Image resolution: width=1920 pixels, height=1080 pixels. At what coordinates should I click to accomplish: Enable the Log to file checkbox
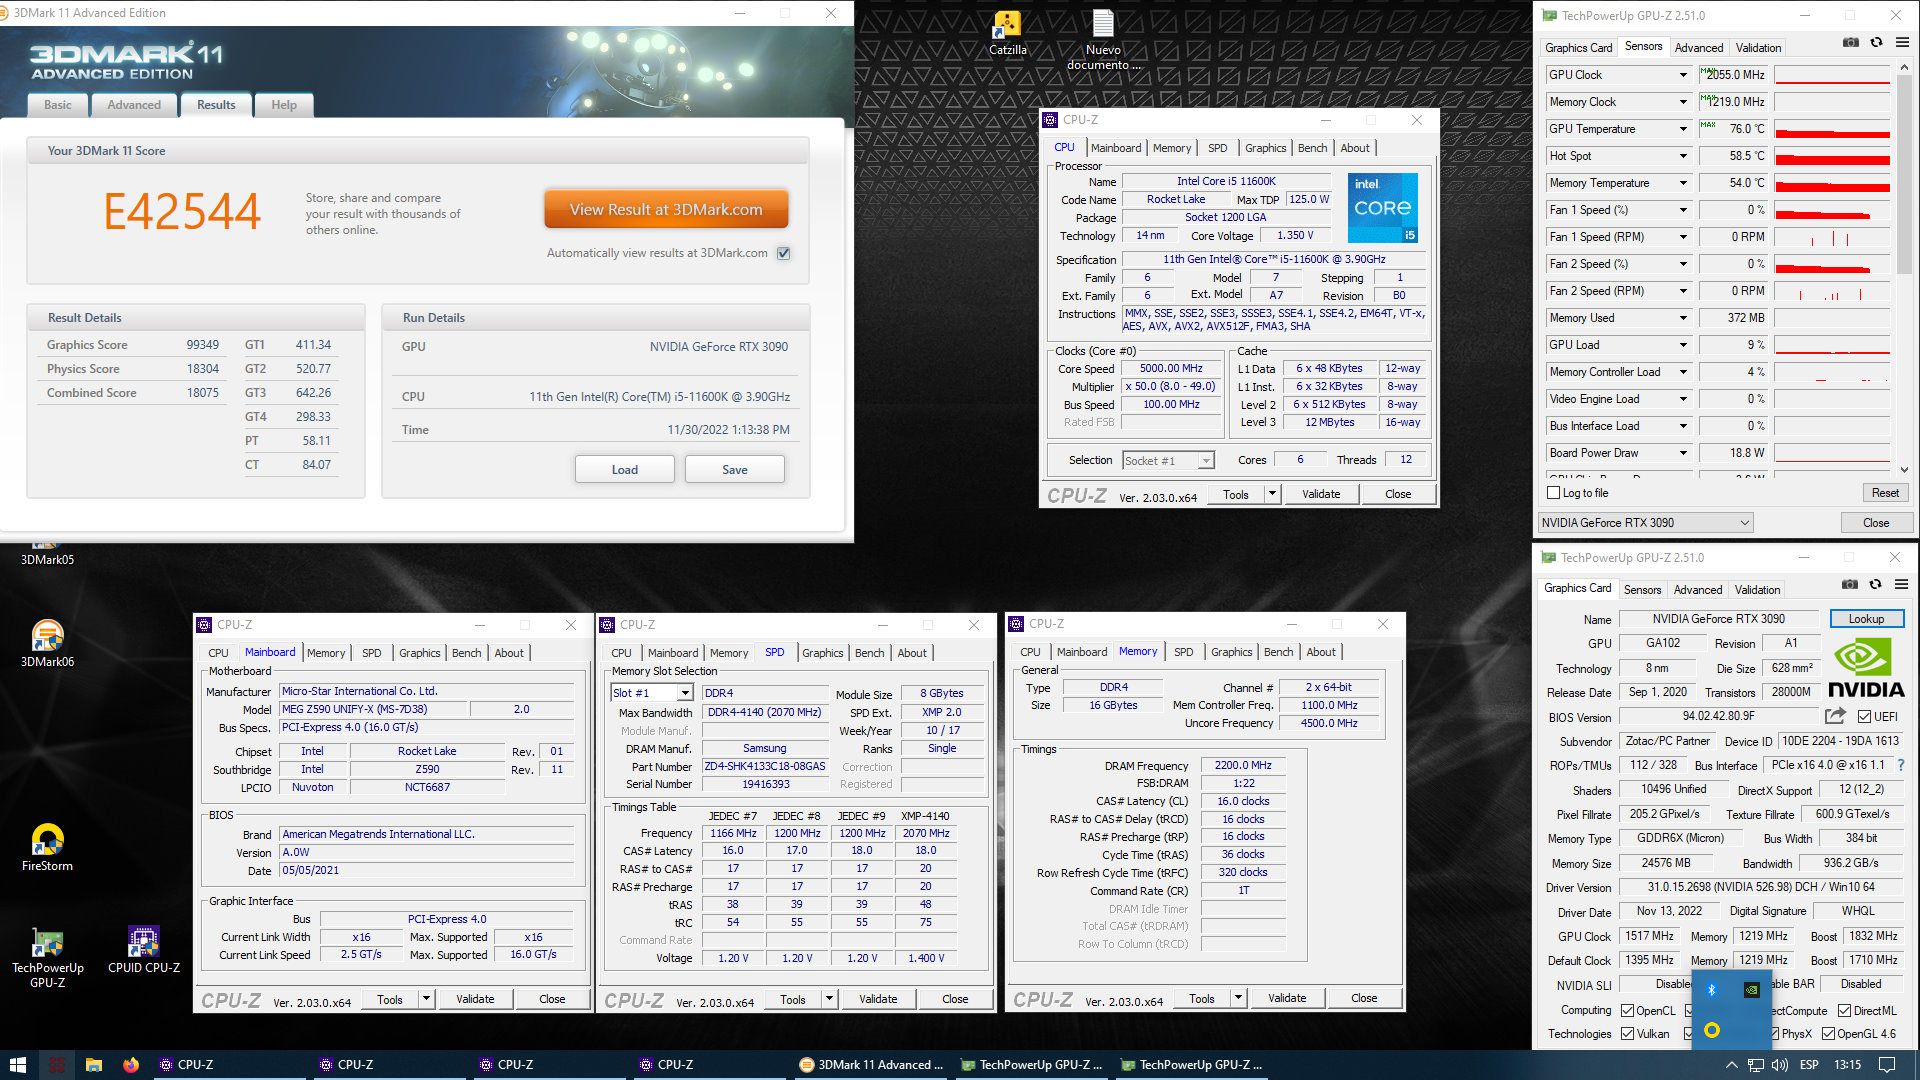[1553, 493]
